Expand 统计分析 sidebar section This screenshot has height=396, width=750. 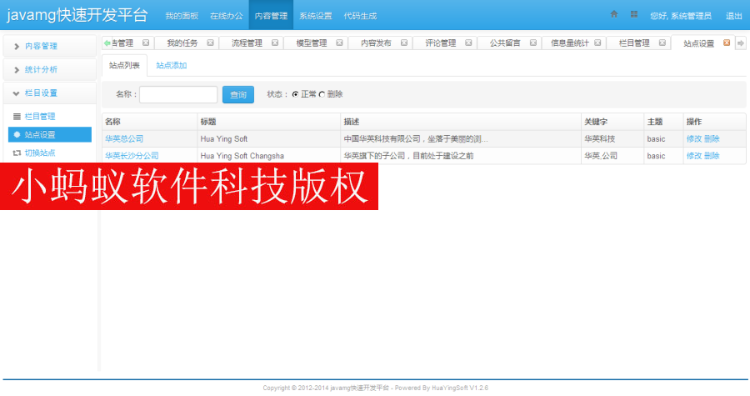tap(50, 69)
